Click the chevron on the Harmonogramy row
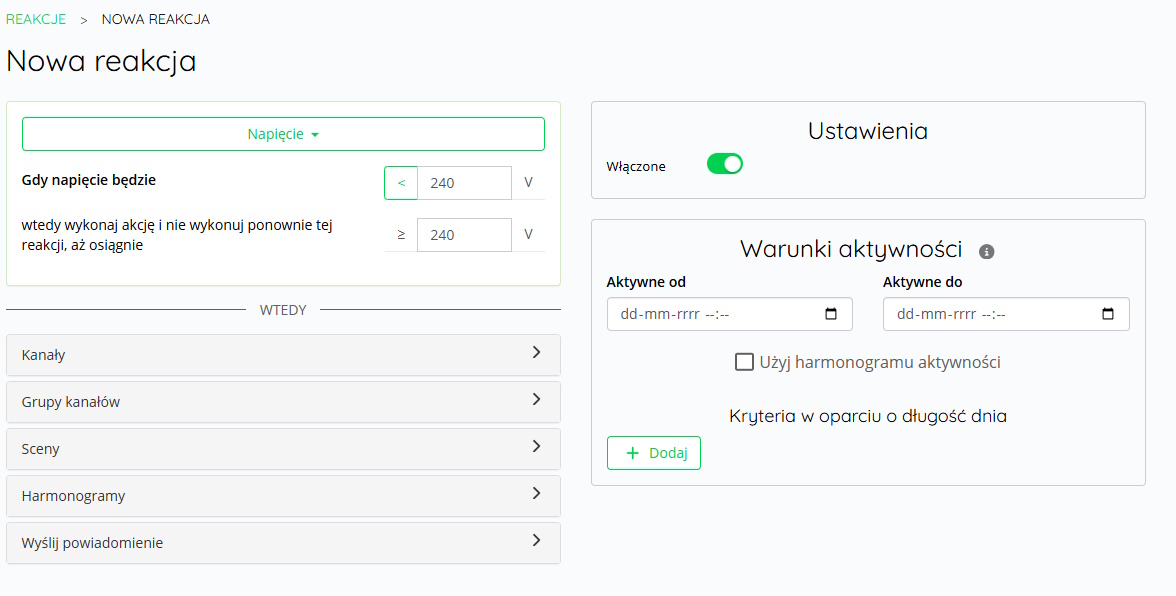This screenshot has height=596, width=1176. pyautogui.click(x=537, y=495)
